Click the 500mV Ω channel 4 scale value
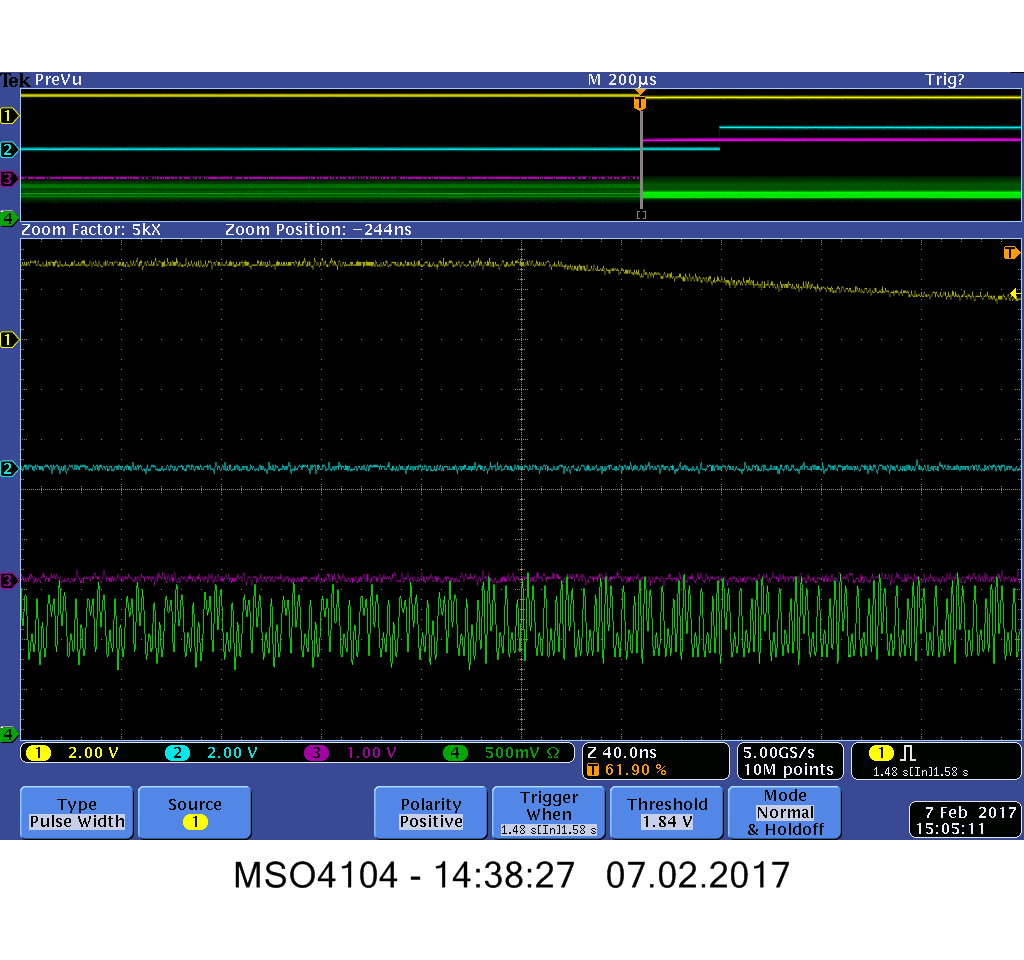Viewport: 1024px width, 960px height. tap(522, 752)
